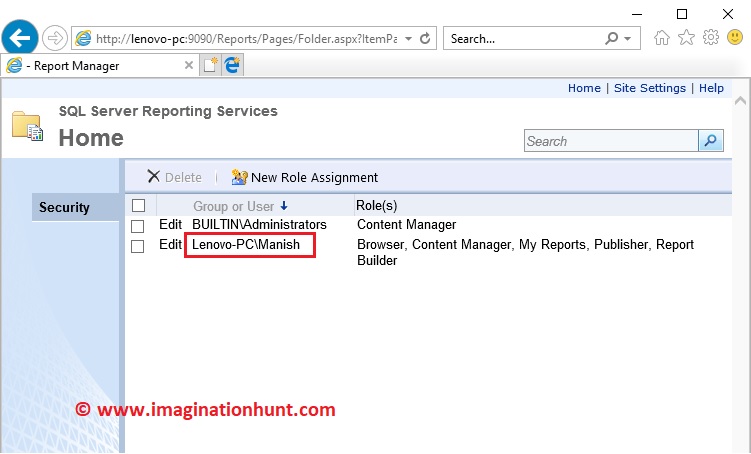Click the magnifier icon in browser search box
This screenshot has height=454, width=751.
pyautogui.click(x=612, y=38)
